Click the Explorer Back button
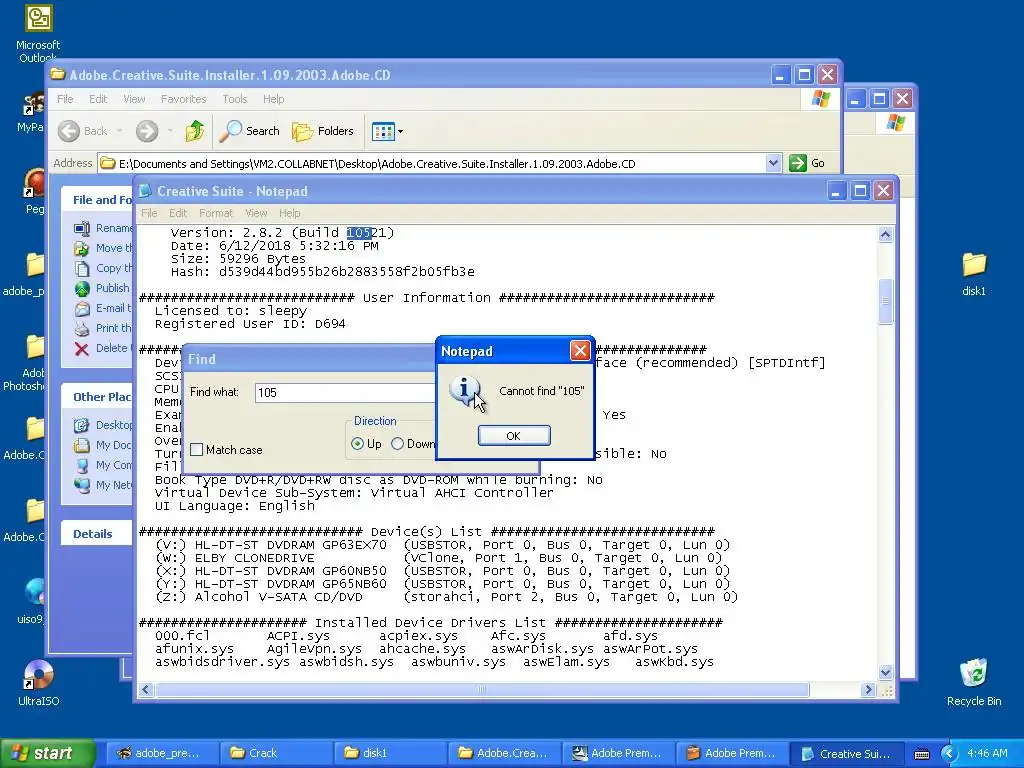Viewport: 1024px width, 768px height. point(82,131)
